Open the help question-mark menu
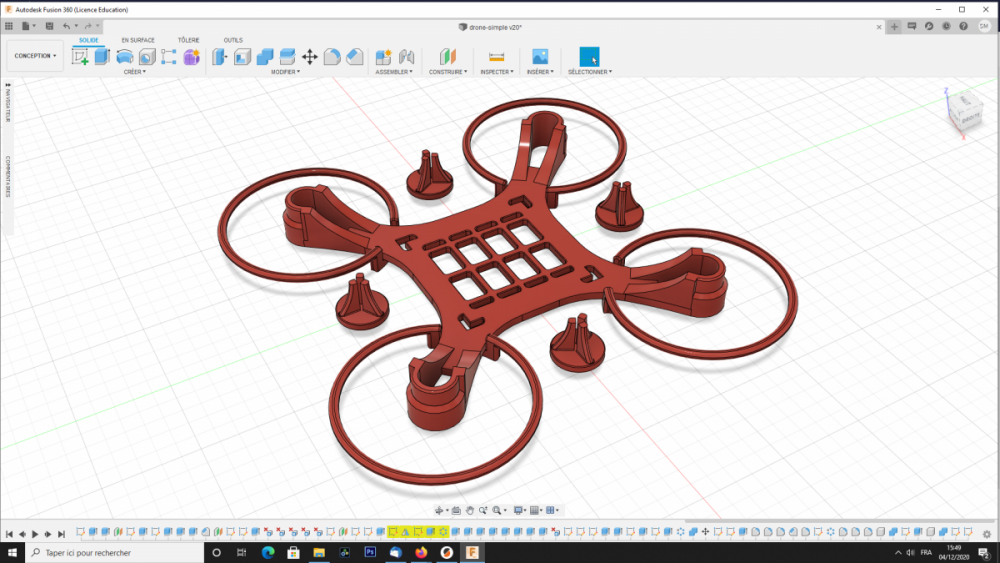This screenshot has height=563, width=1000. point(964,26)
